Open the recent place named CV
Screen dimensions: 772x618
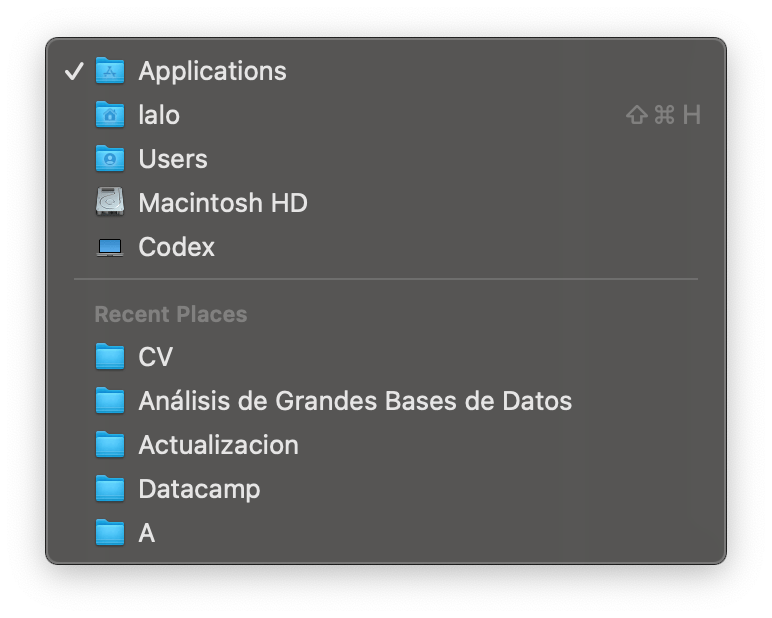[155, 357]
